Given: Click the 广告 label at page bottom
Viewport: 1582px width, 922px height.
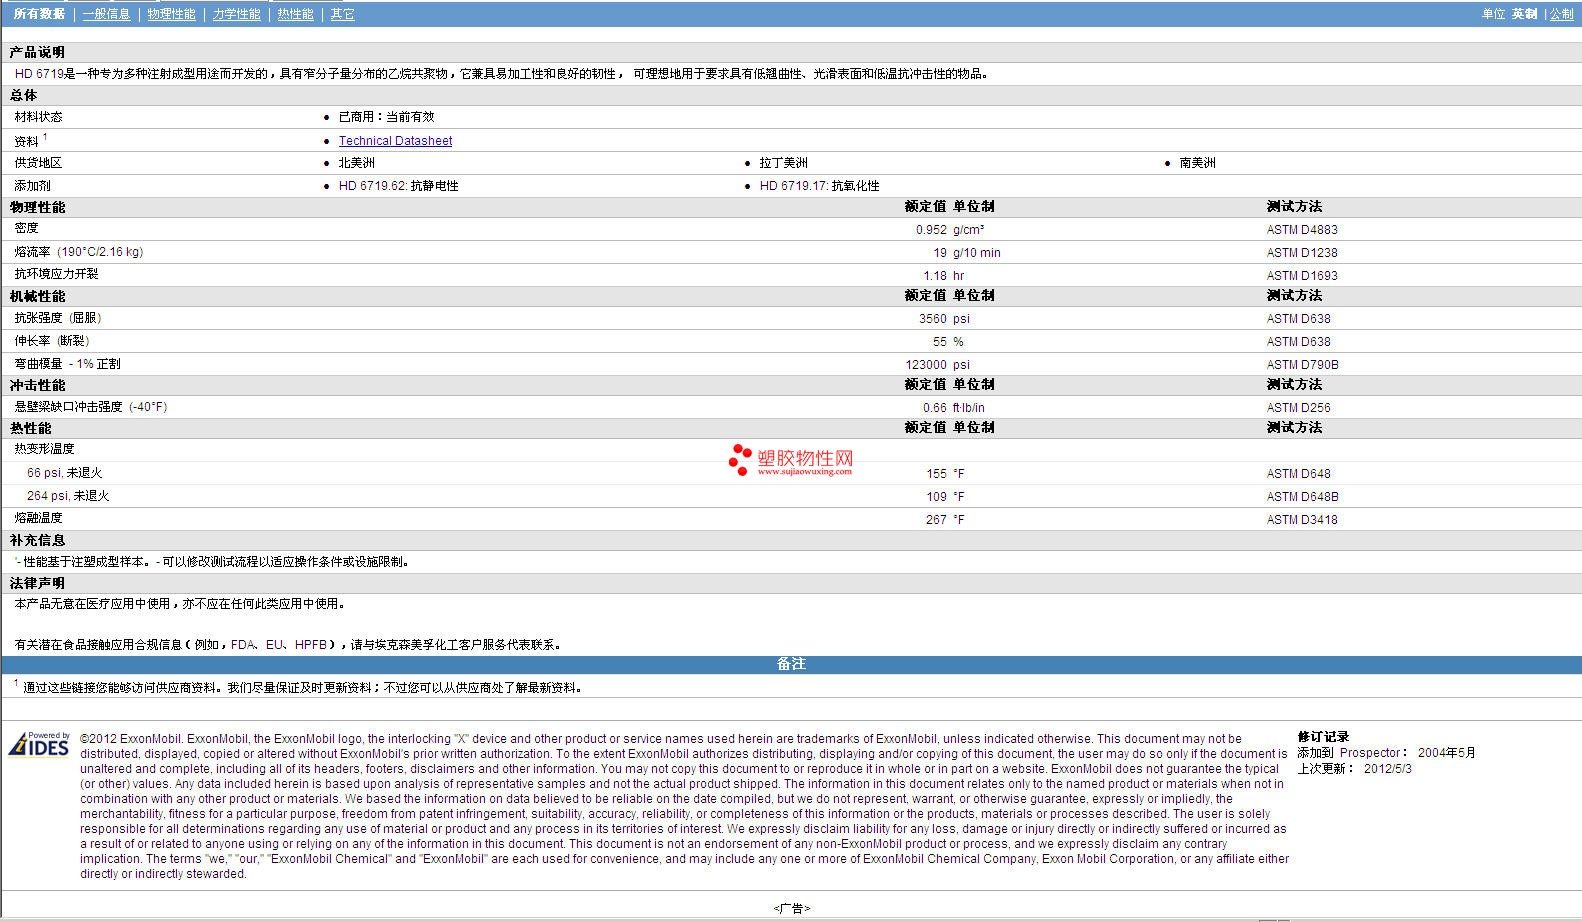Looking at the screenshot, I should pos(791,908).
